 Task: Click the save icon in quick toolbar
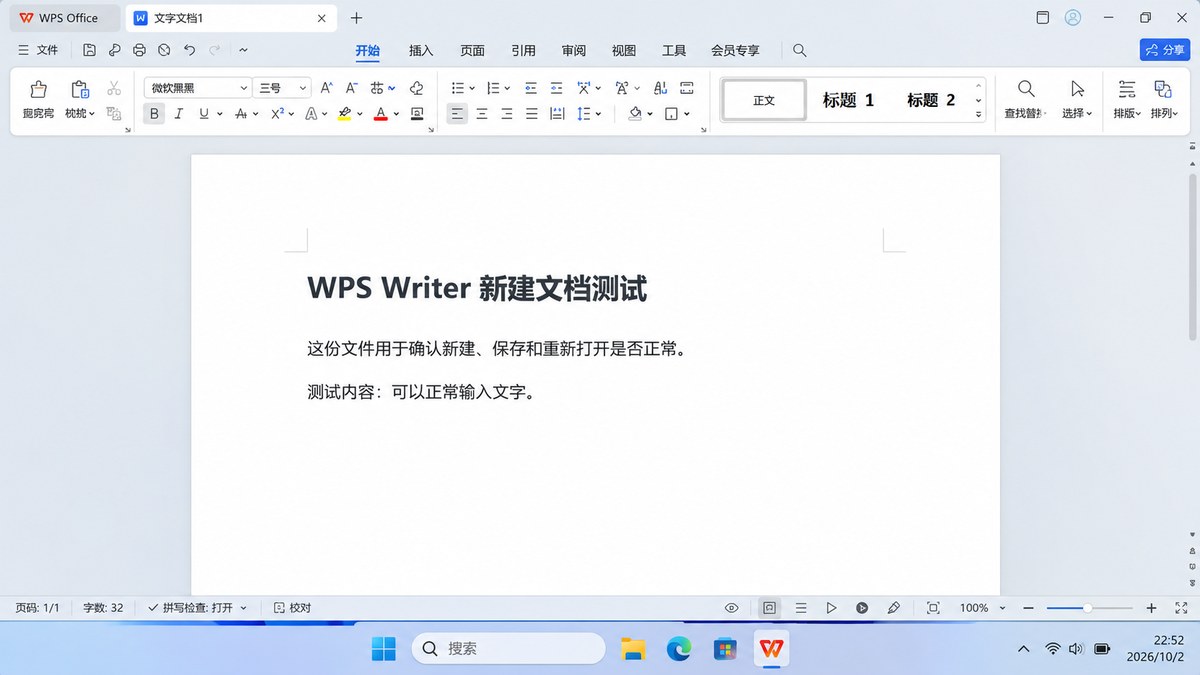(89, 50)
